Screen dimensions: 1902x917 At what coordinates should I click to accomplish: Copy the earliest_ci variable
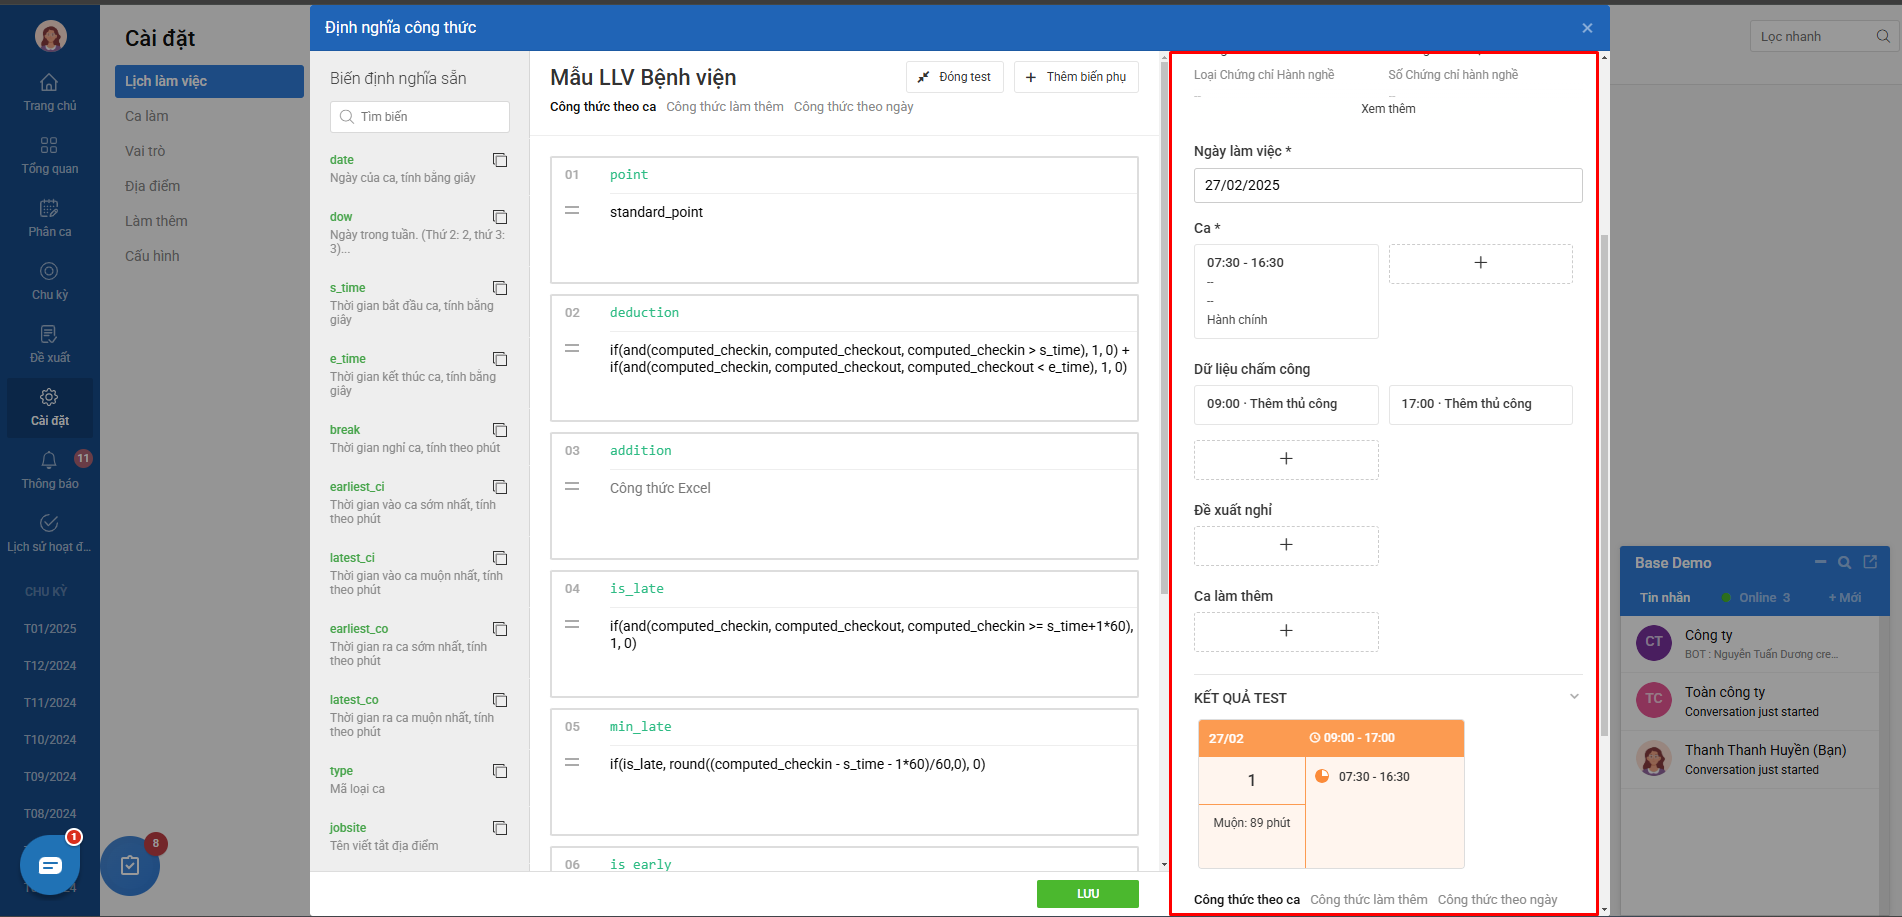pos(500,487)
